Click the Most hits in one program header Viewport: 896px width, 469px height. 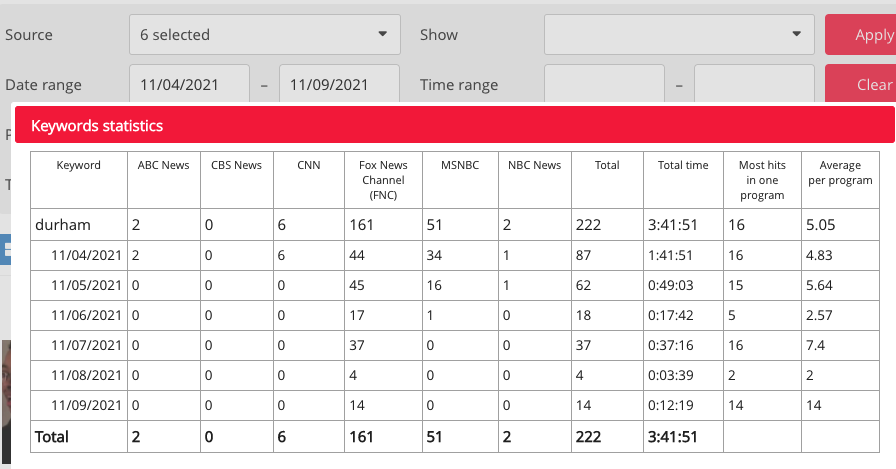click(762, 180)
